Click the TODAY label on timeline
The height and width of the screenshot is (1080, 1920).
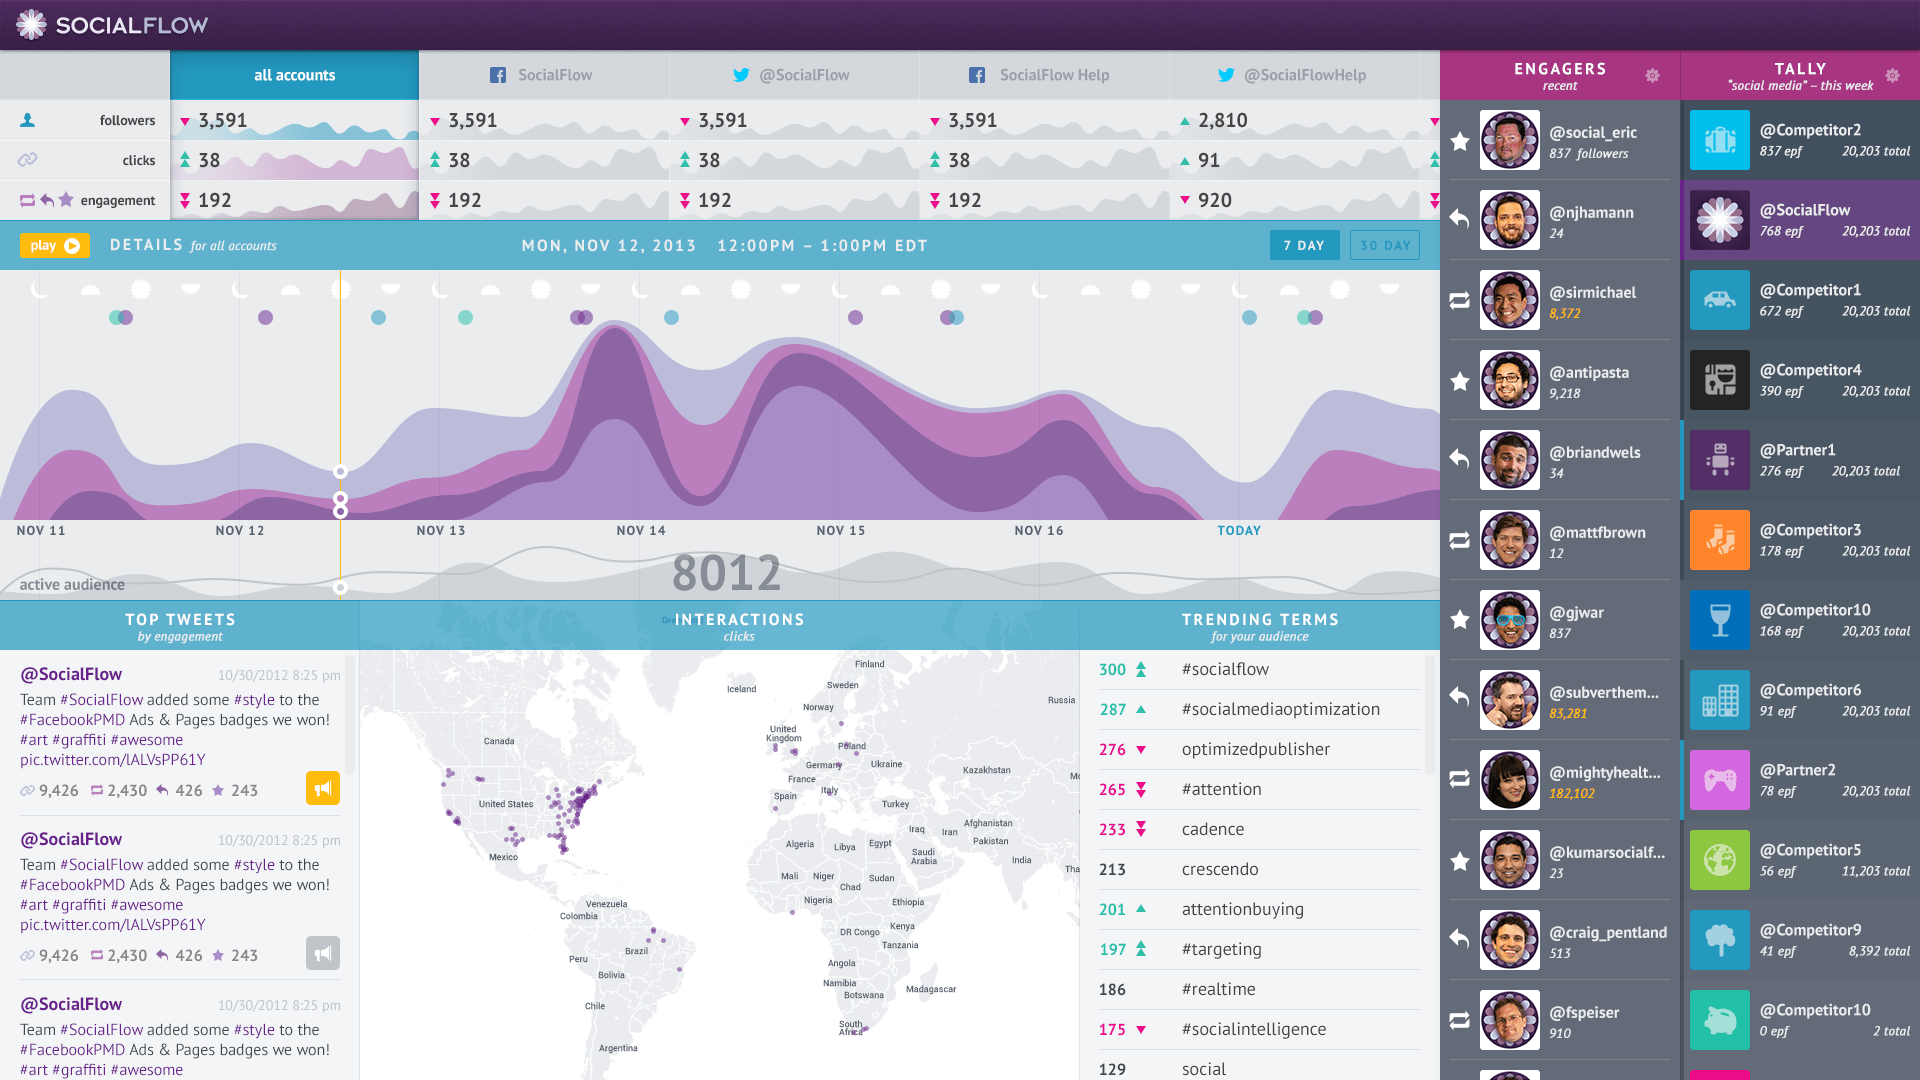tap(1239, 531)
